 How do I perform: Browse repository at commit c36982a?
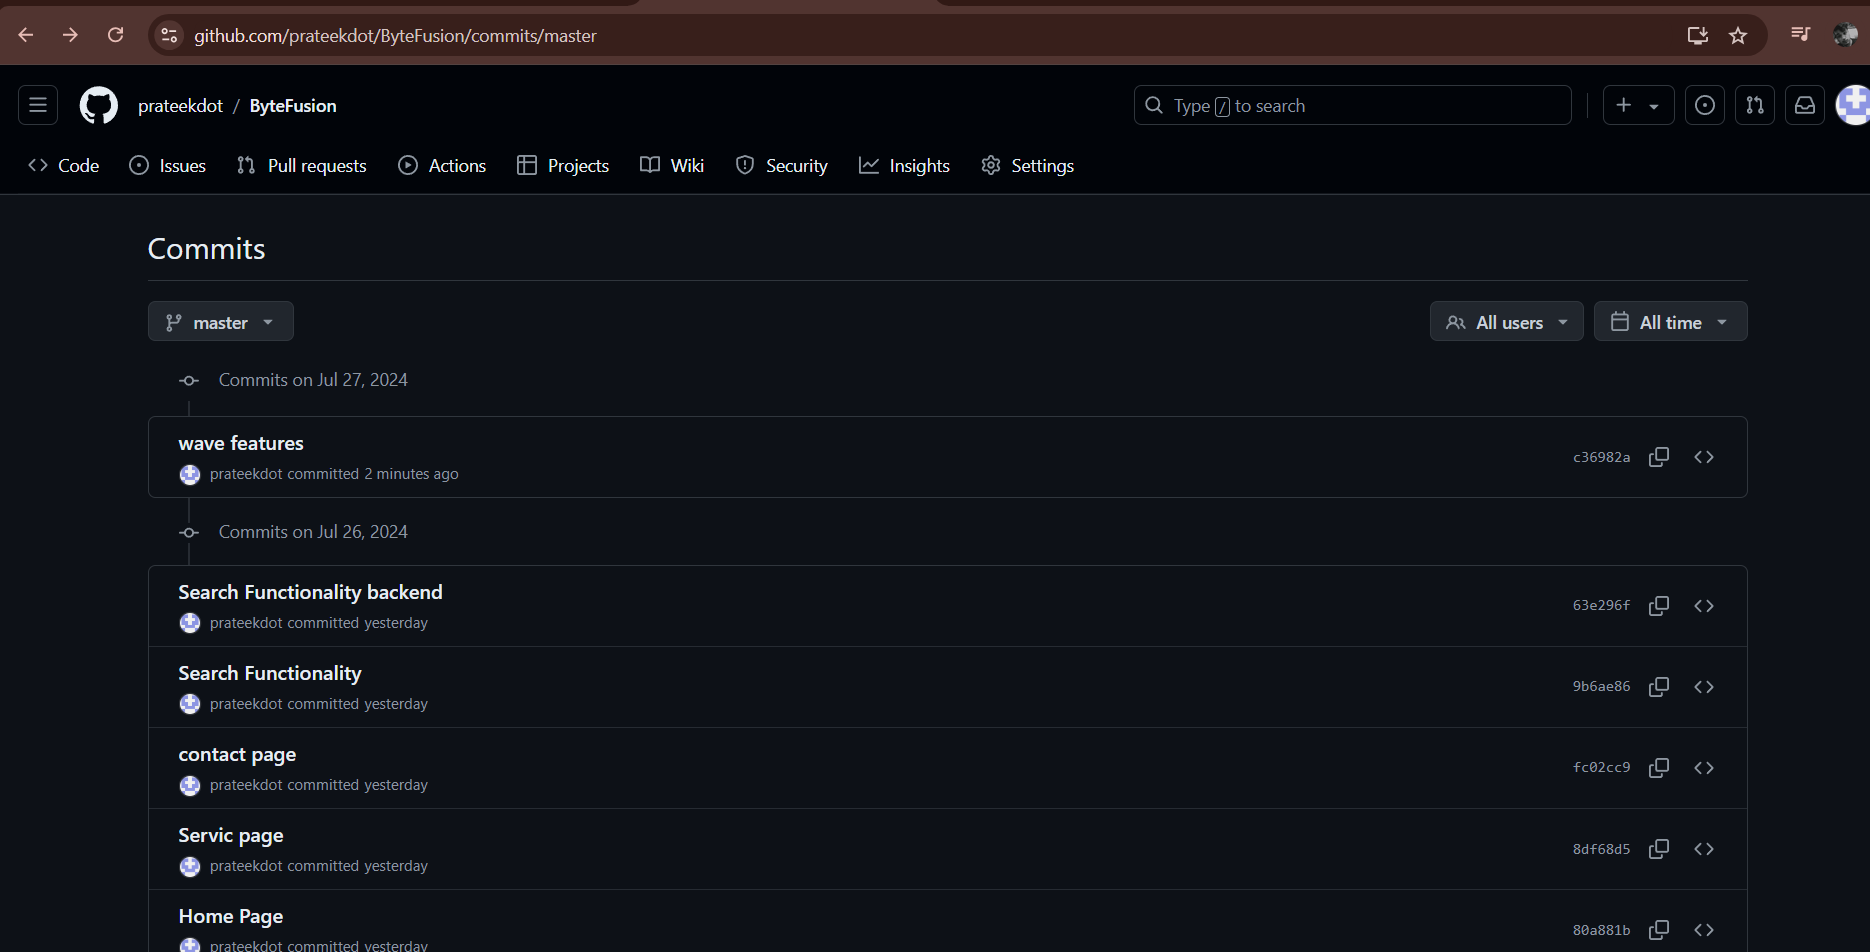1704,457
